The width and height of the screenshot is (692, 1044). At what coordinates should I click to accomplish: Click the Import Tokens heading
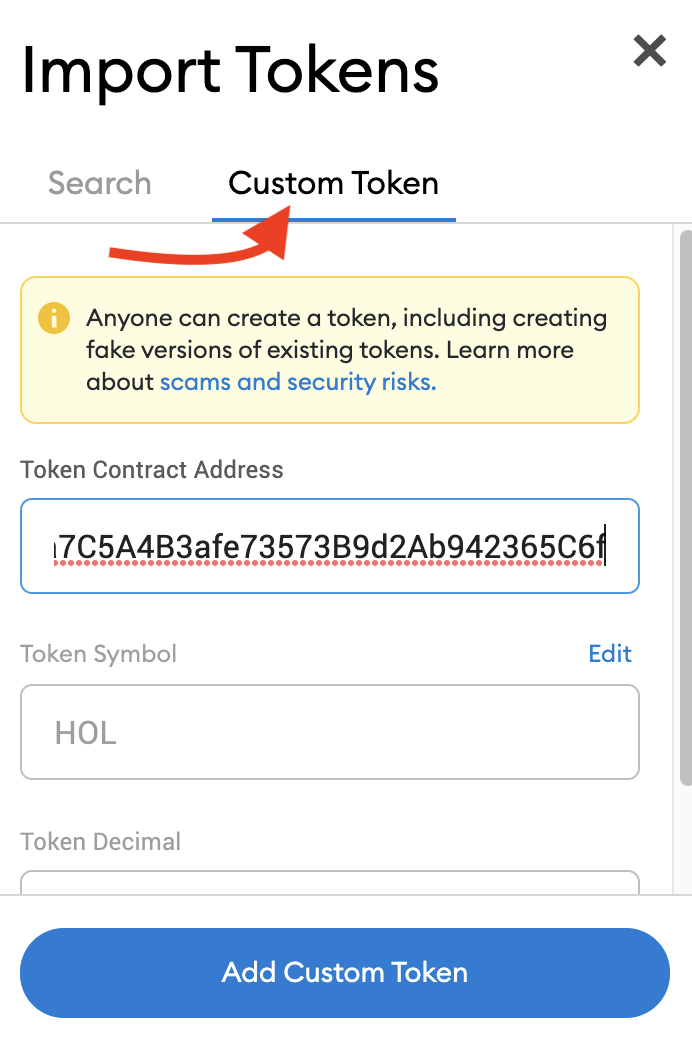click(x=230, y=70)
